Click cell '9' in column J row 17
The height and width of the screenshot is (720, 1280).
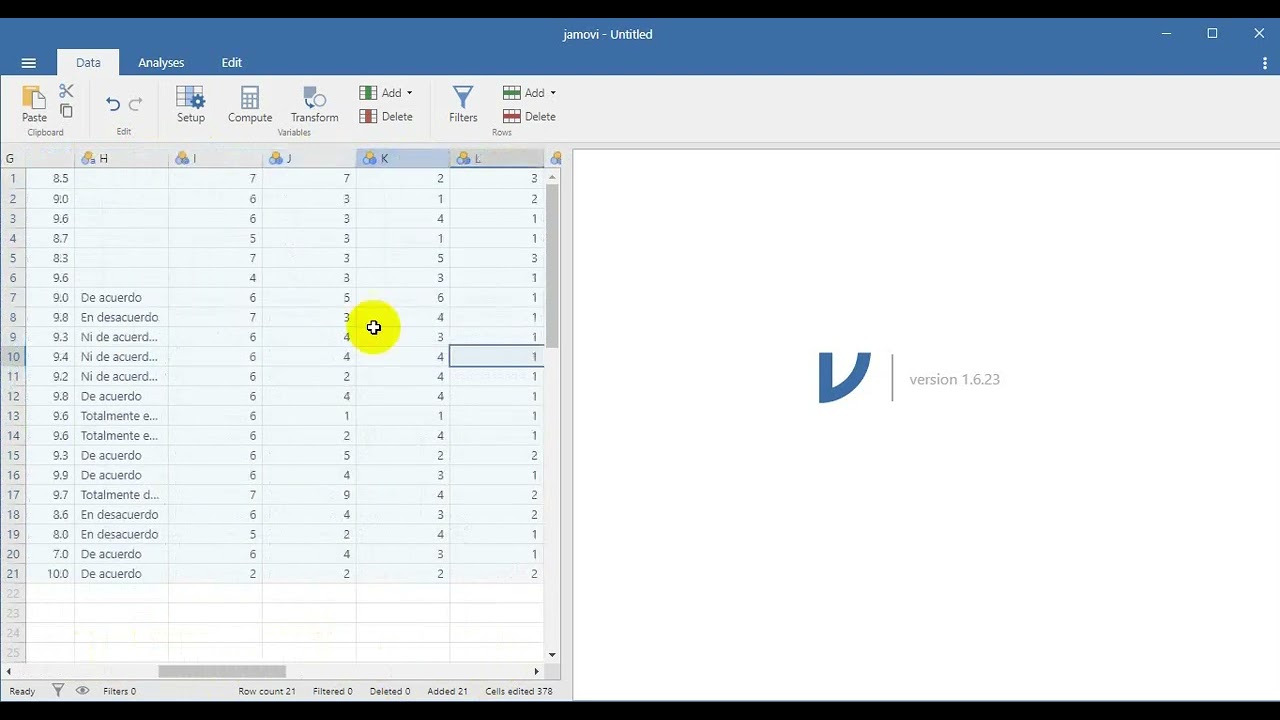pyautogui.click(x=309, y=494)
